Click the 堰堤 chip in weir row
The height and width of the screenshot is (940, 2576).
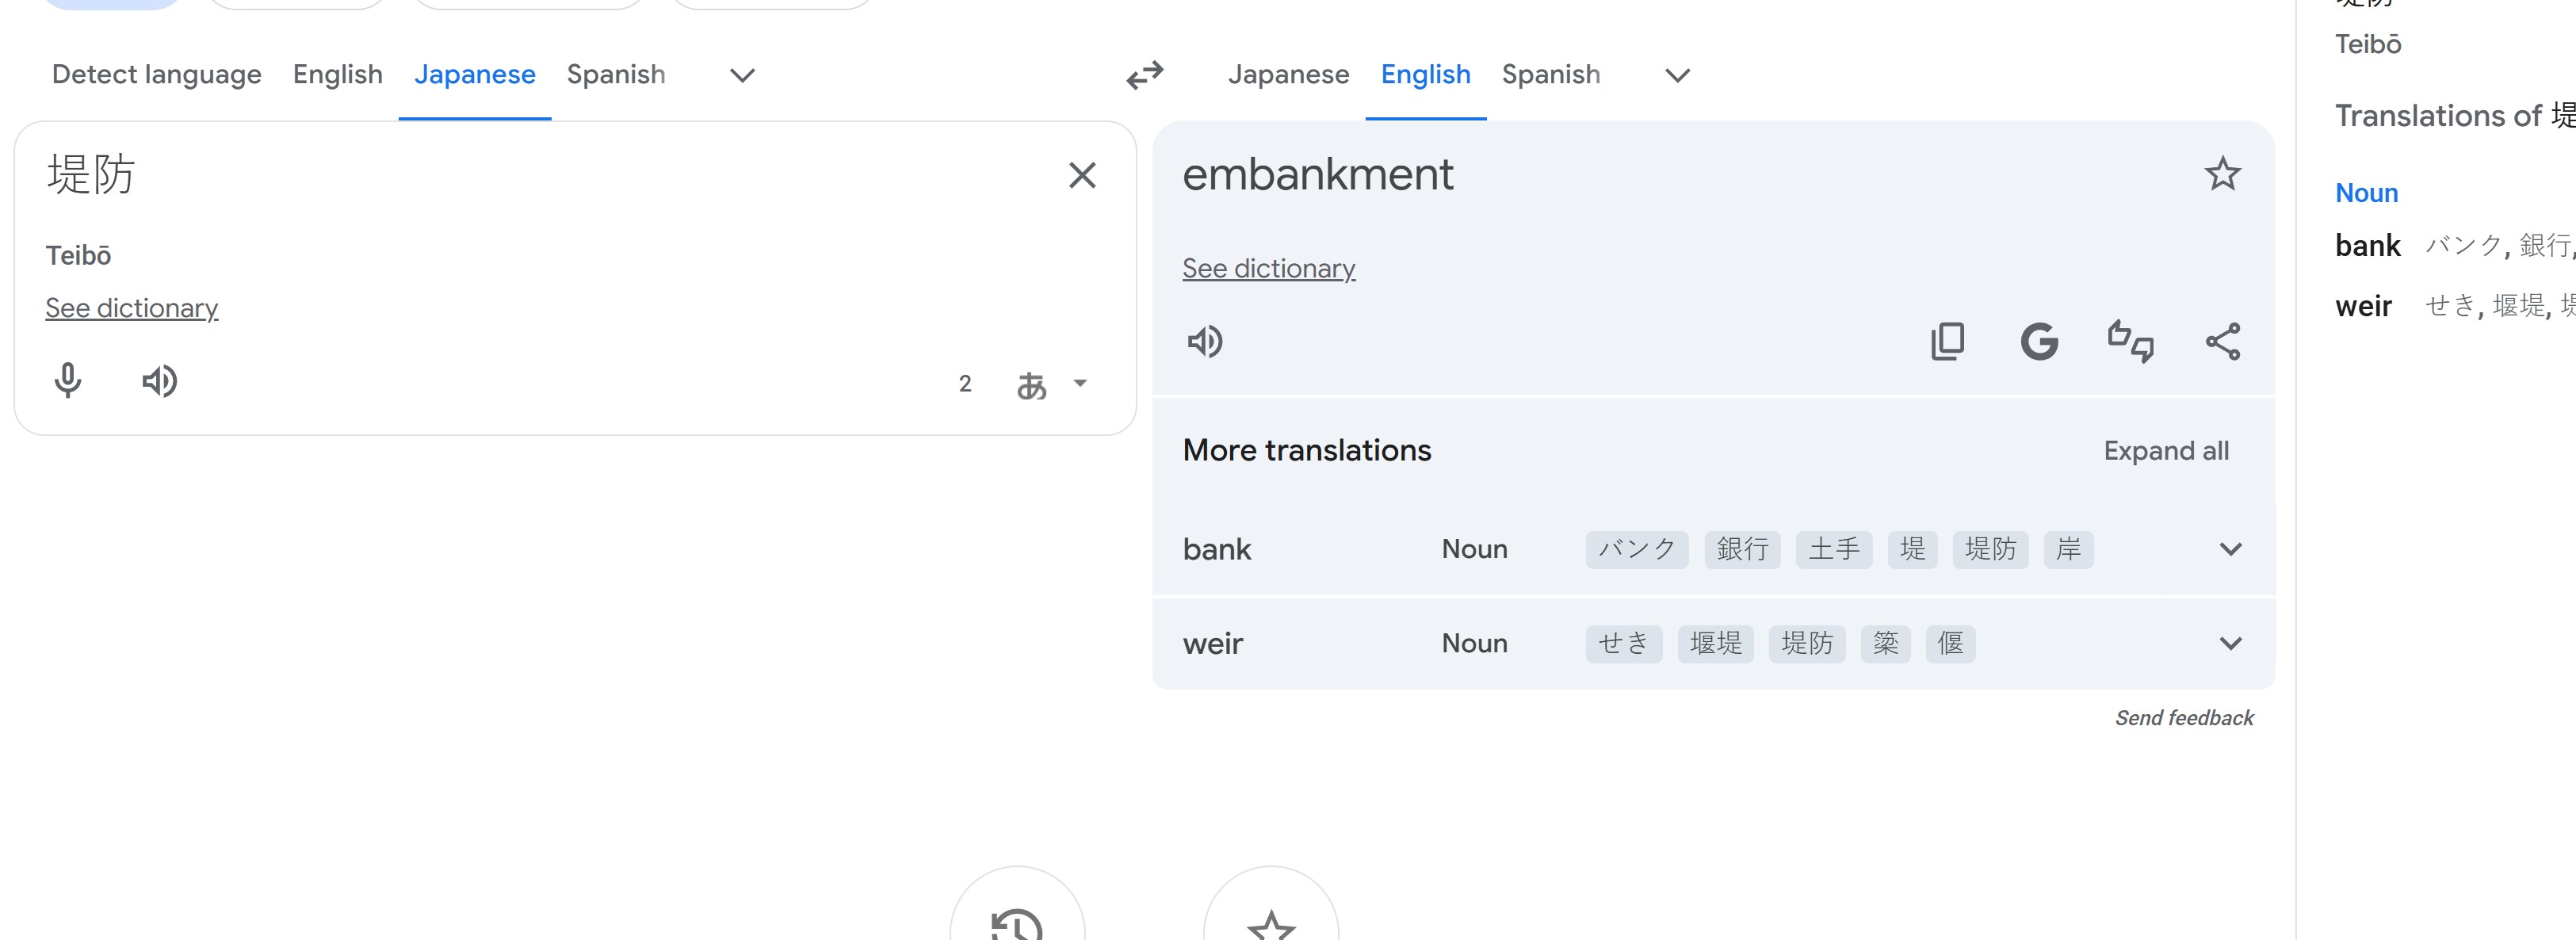pos(1716,643)
